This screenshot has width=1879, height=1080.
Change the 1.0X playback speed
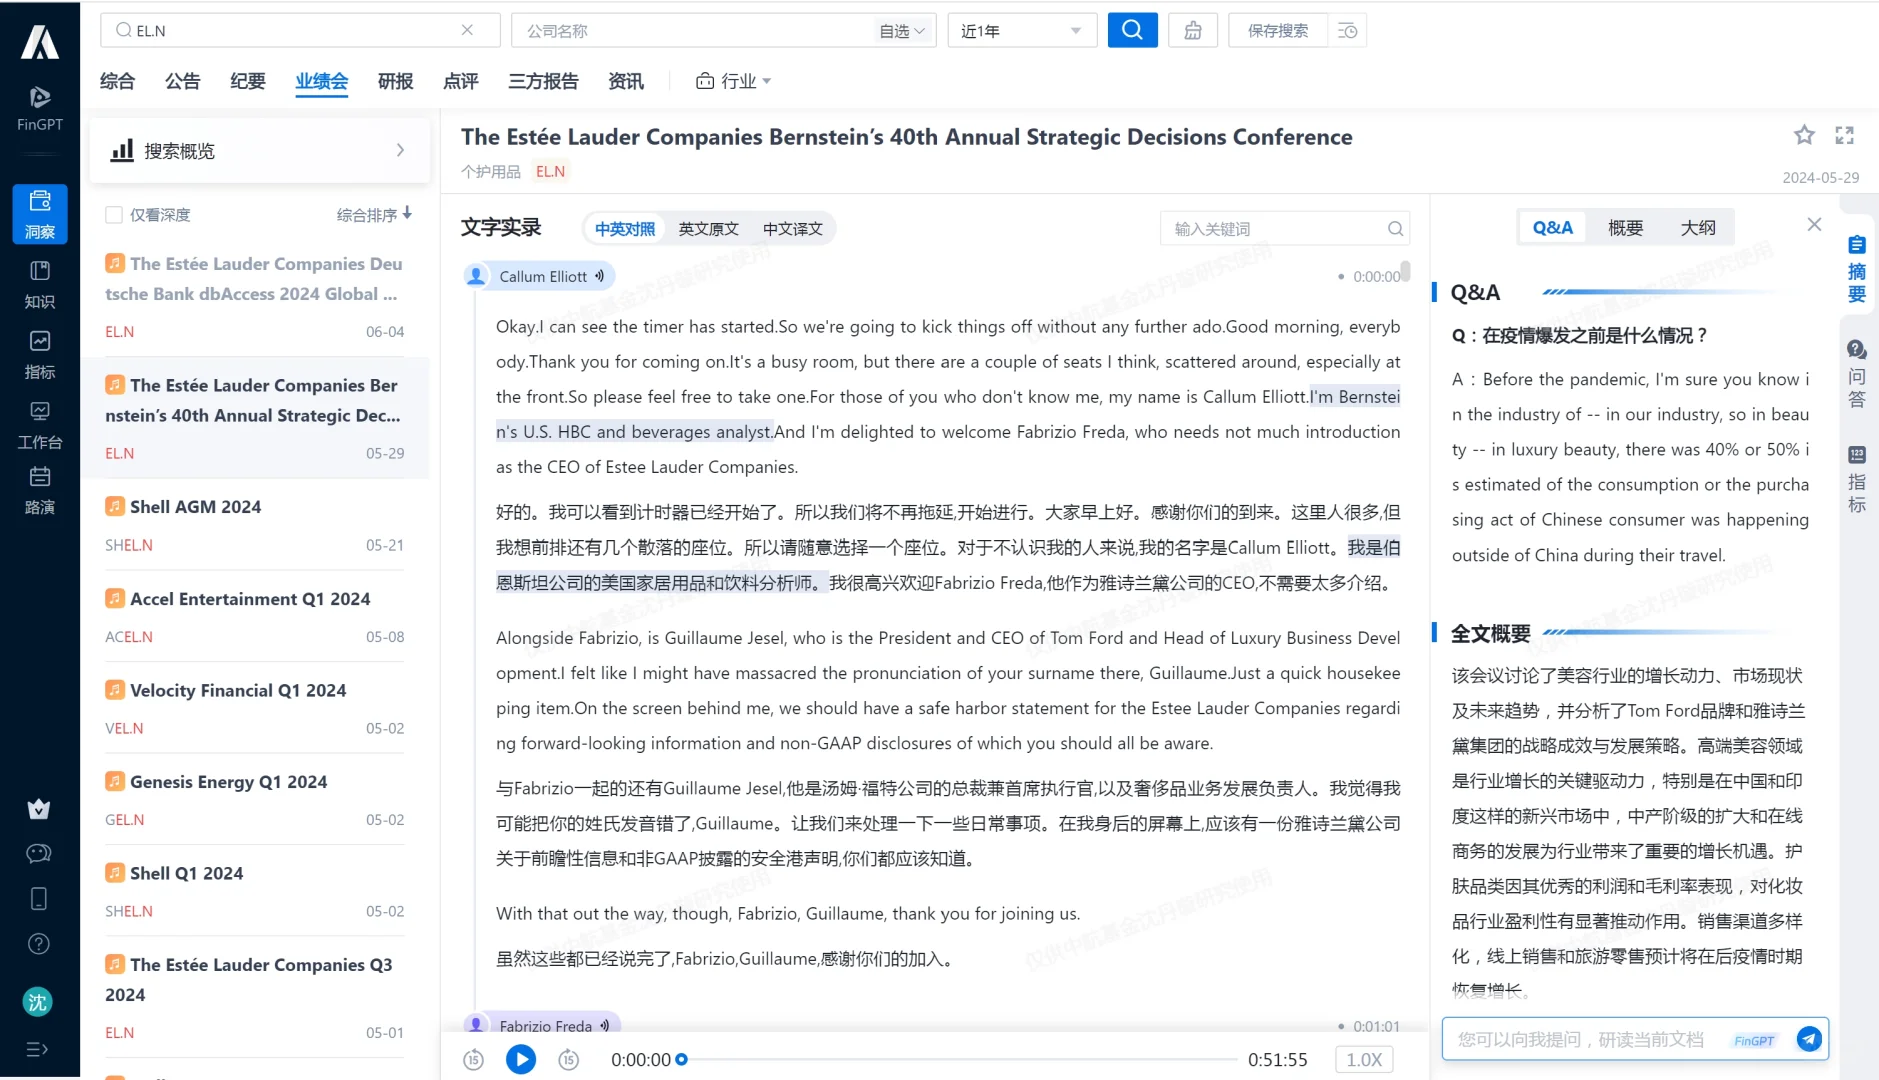(1364, 1060)
